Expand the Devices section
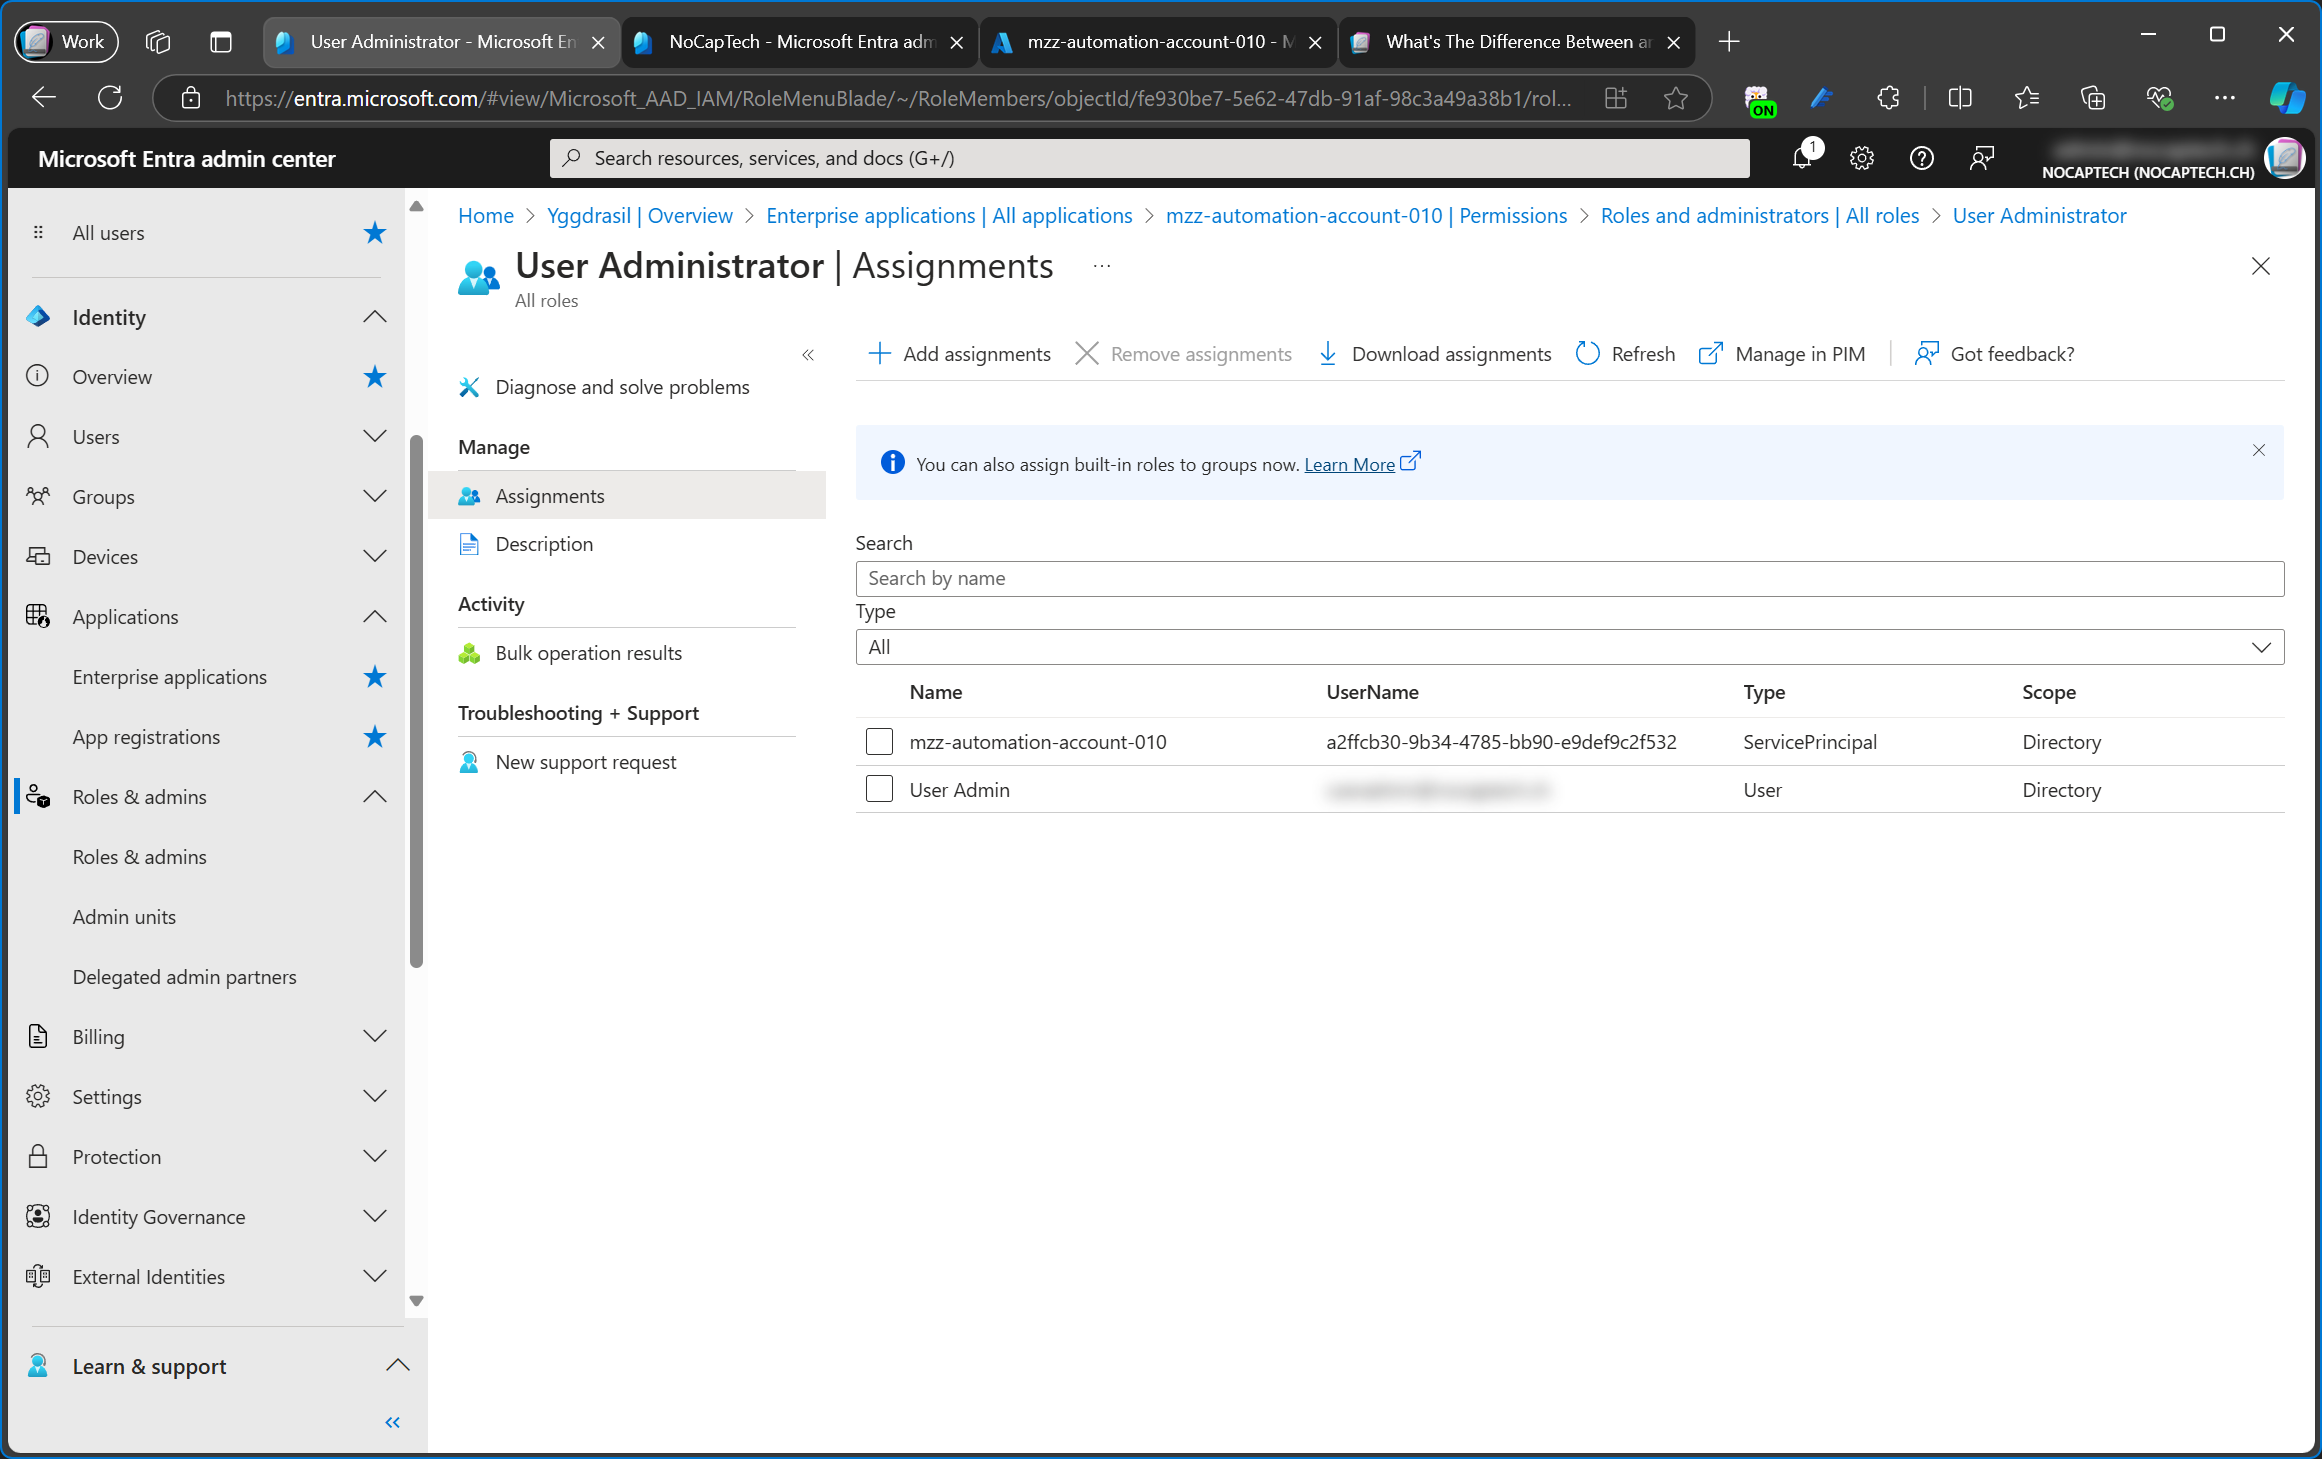Viewport: 2322px width, 1459px height. point(374,557)
